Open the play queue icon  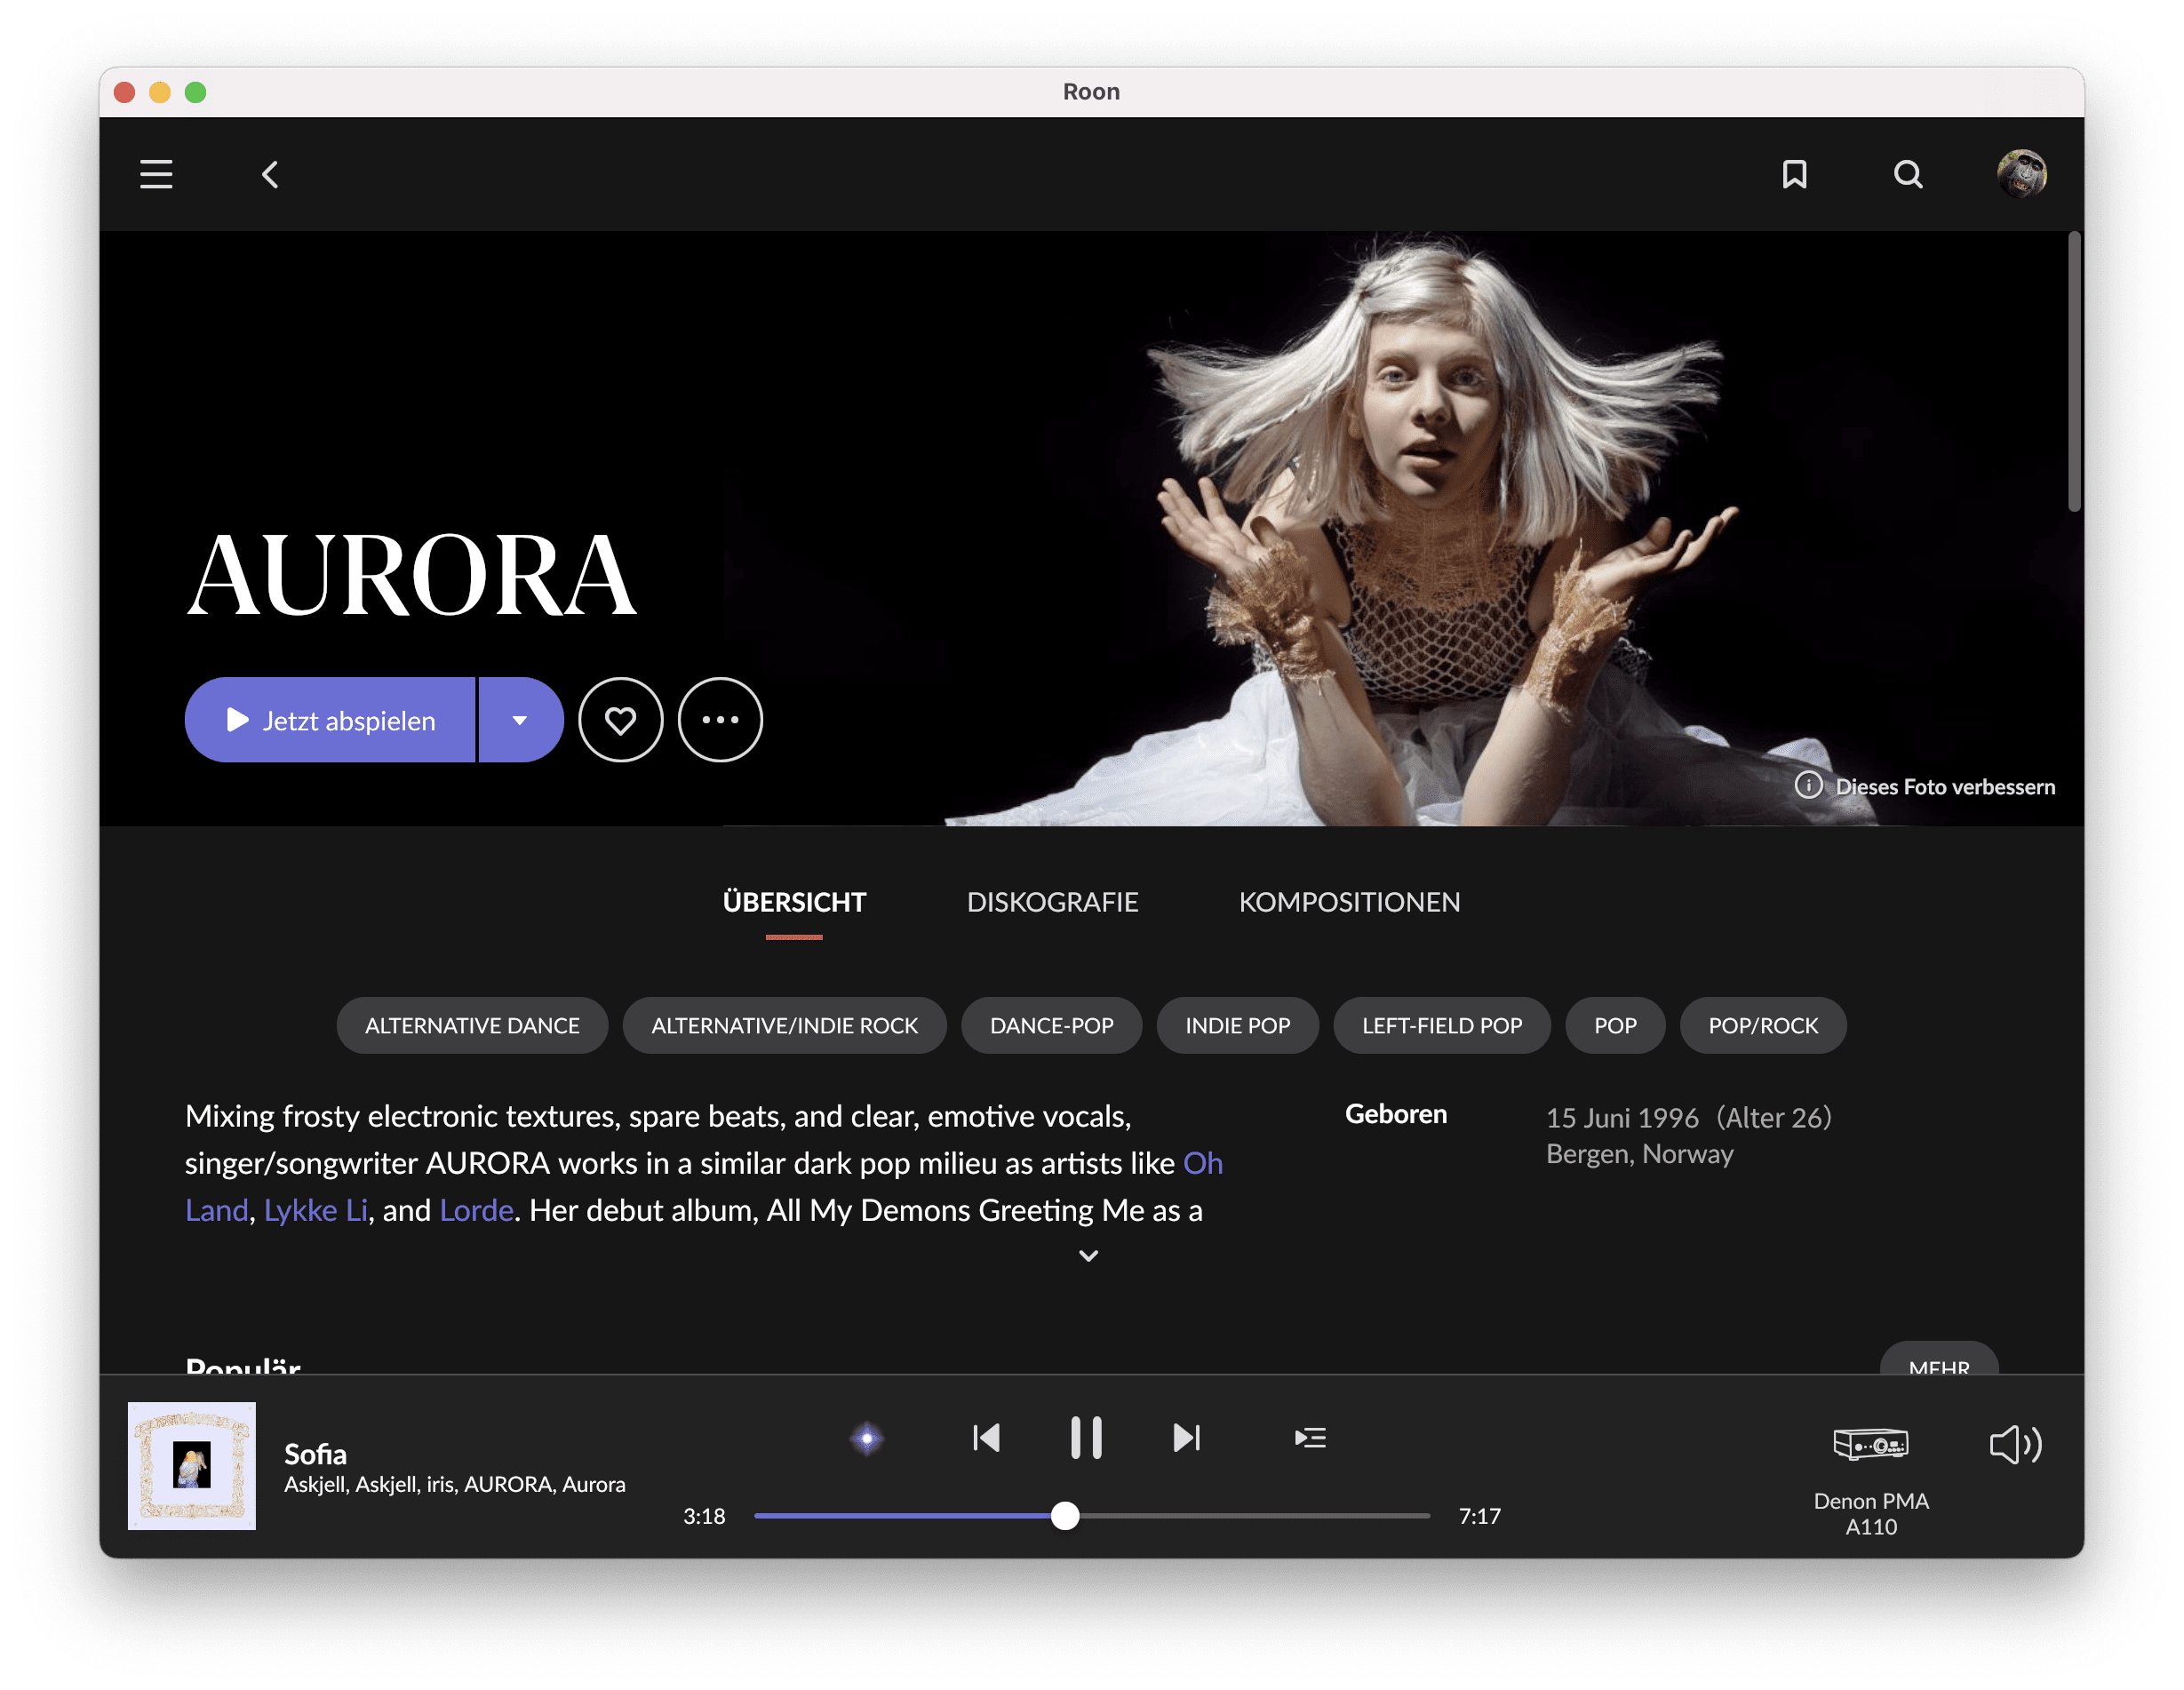[x=1309, y=1438]
